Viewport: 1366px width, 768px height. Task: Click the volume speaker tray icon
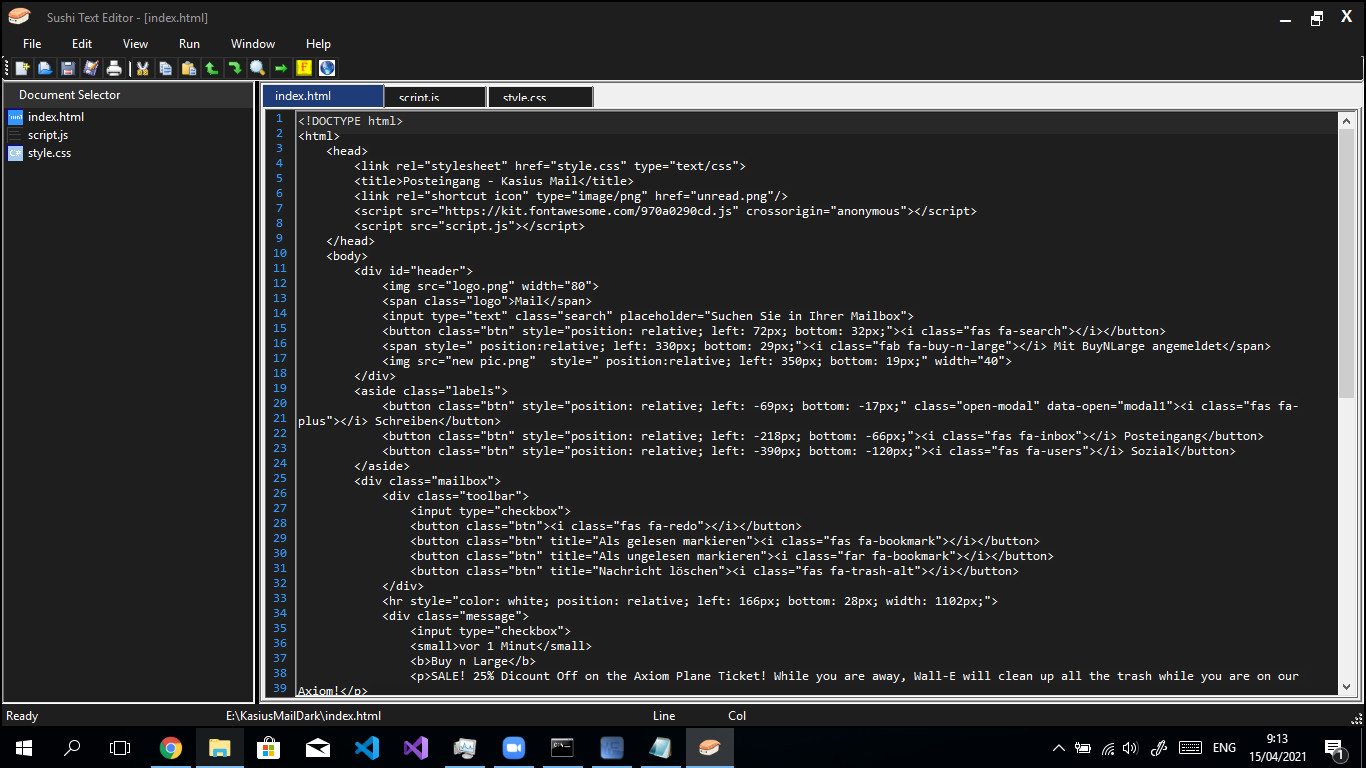pyautogui.click(x=1131, y=747)
